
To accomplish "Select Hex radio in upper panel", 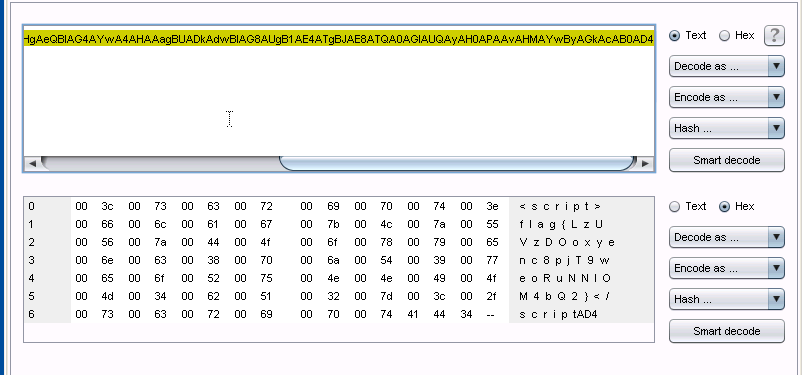I will coord(737,35).
